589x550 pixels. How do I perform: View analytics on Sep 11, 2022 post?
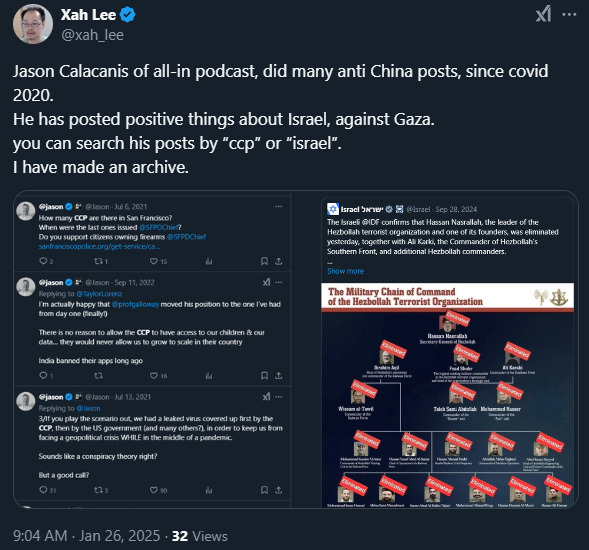click(x=209, y=375)
